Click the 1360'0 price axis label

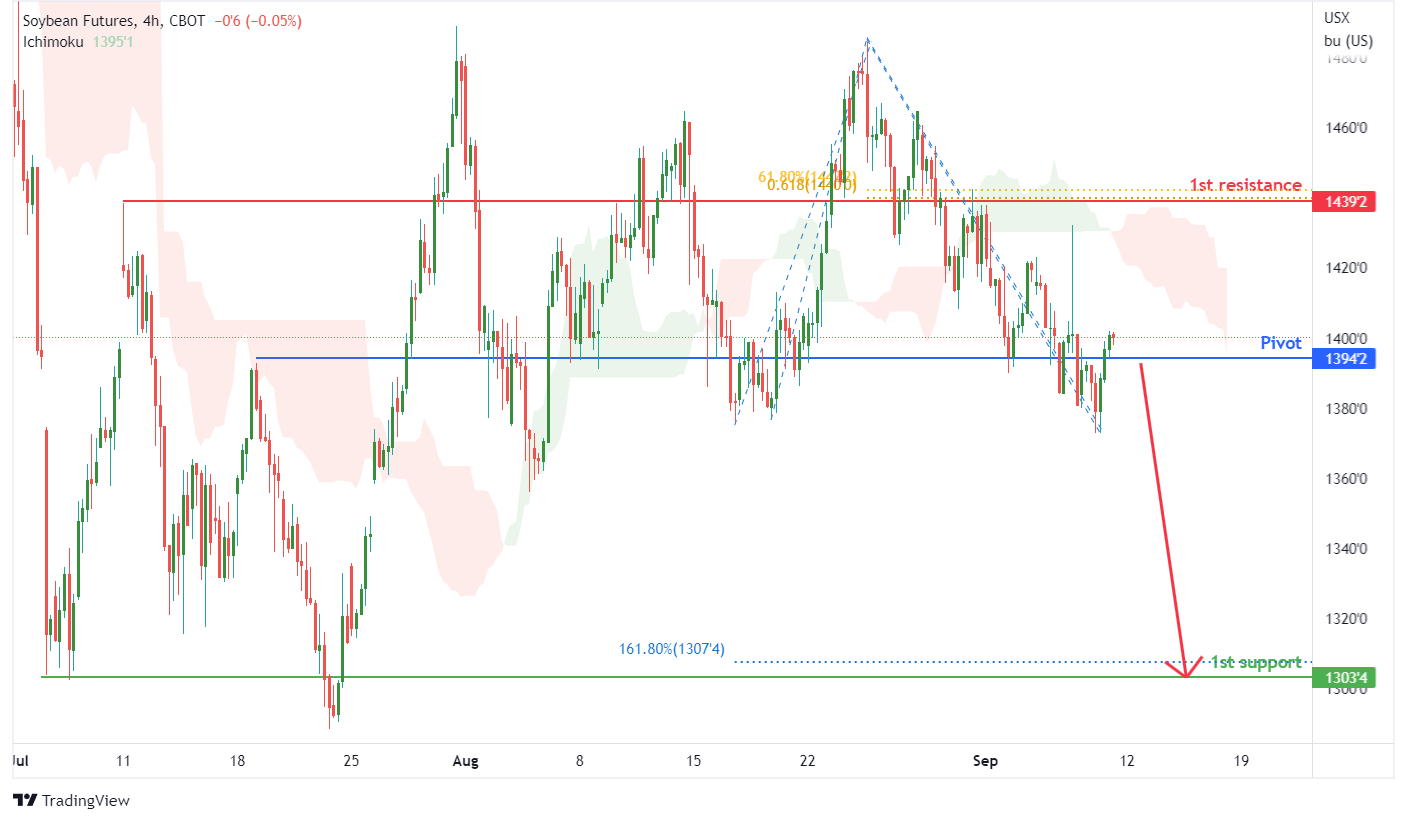pos(1347,478)
